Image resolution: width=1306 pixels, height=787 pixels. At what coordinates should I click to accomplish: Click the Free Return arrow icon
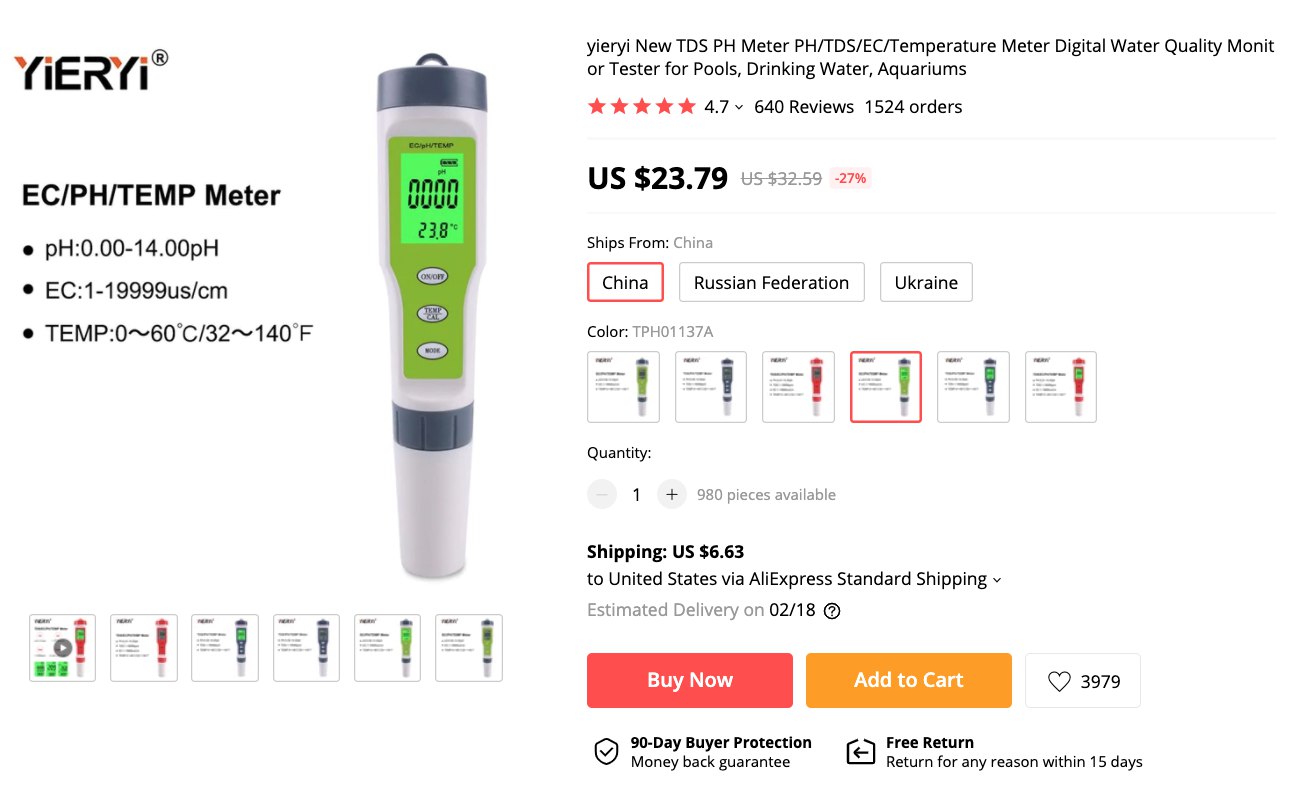click(861, 752)
